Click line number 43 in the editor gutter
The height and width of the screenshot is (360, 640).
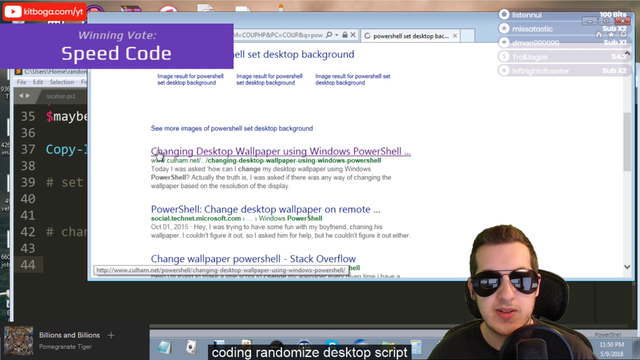pos(28,248)
